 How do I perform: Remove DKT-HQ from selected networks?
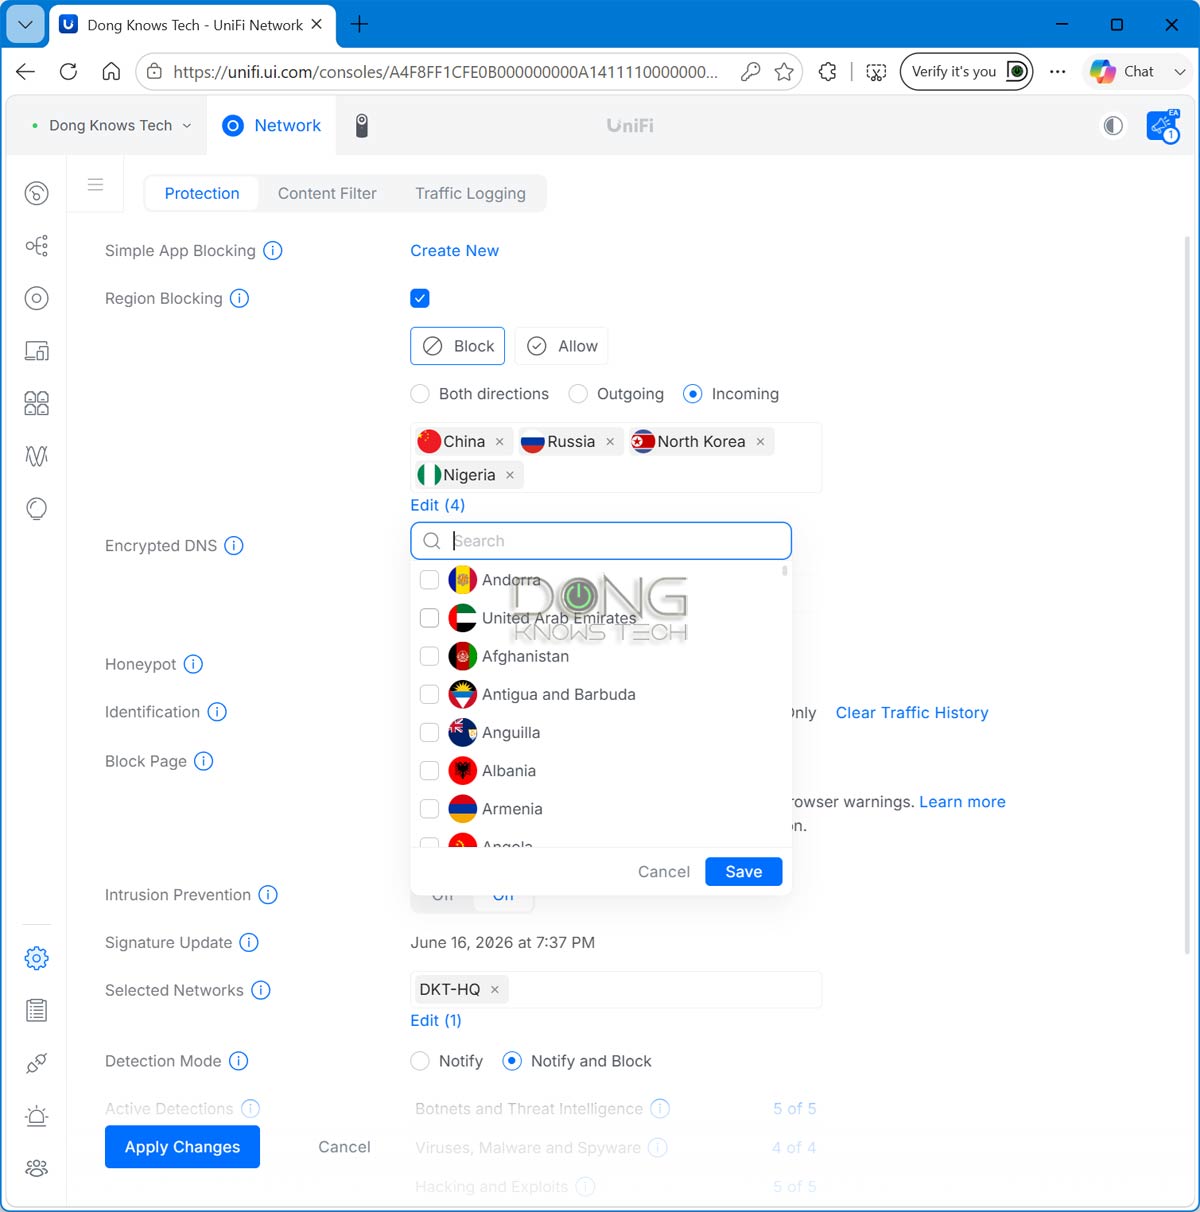(x=495, y=990)
